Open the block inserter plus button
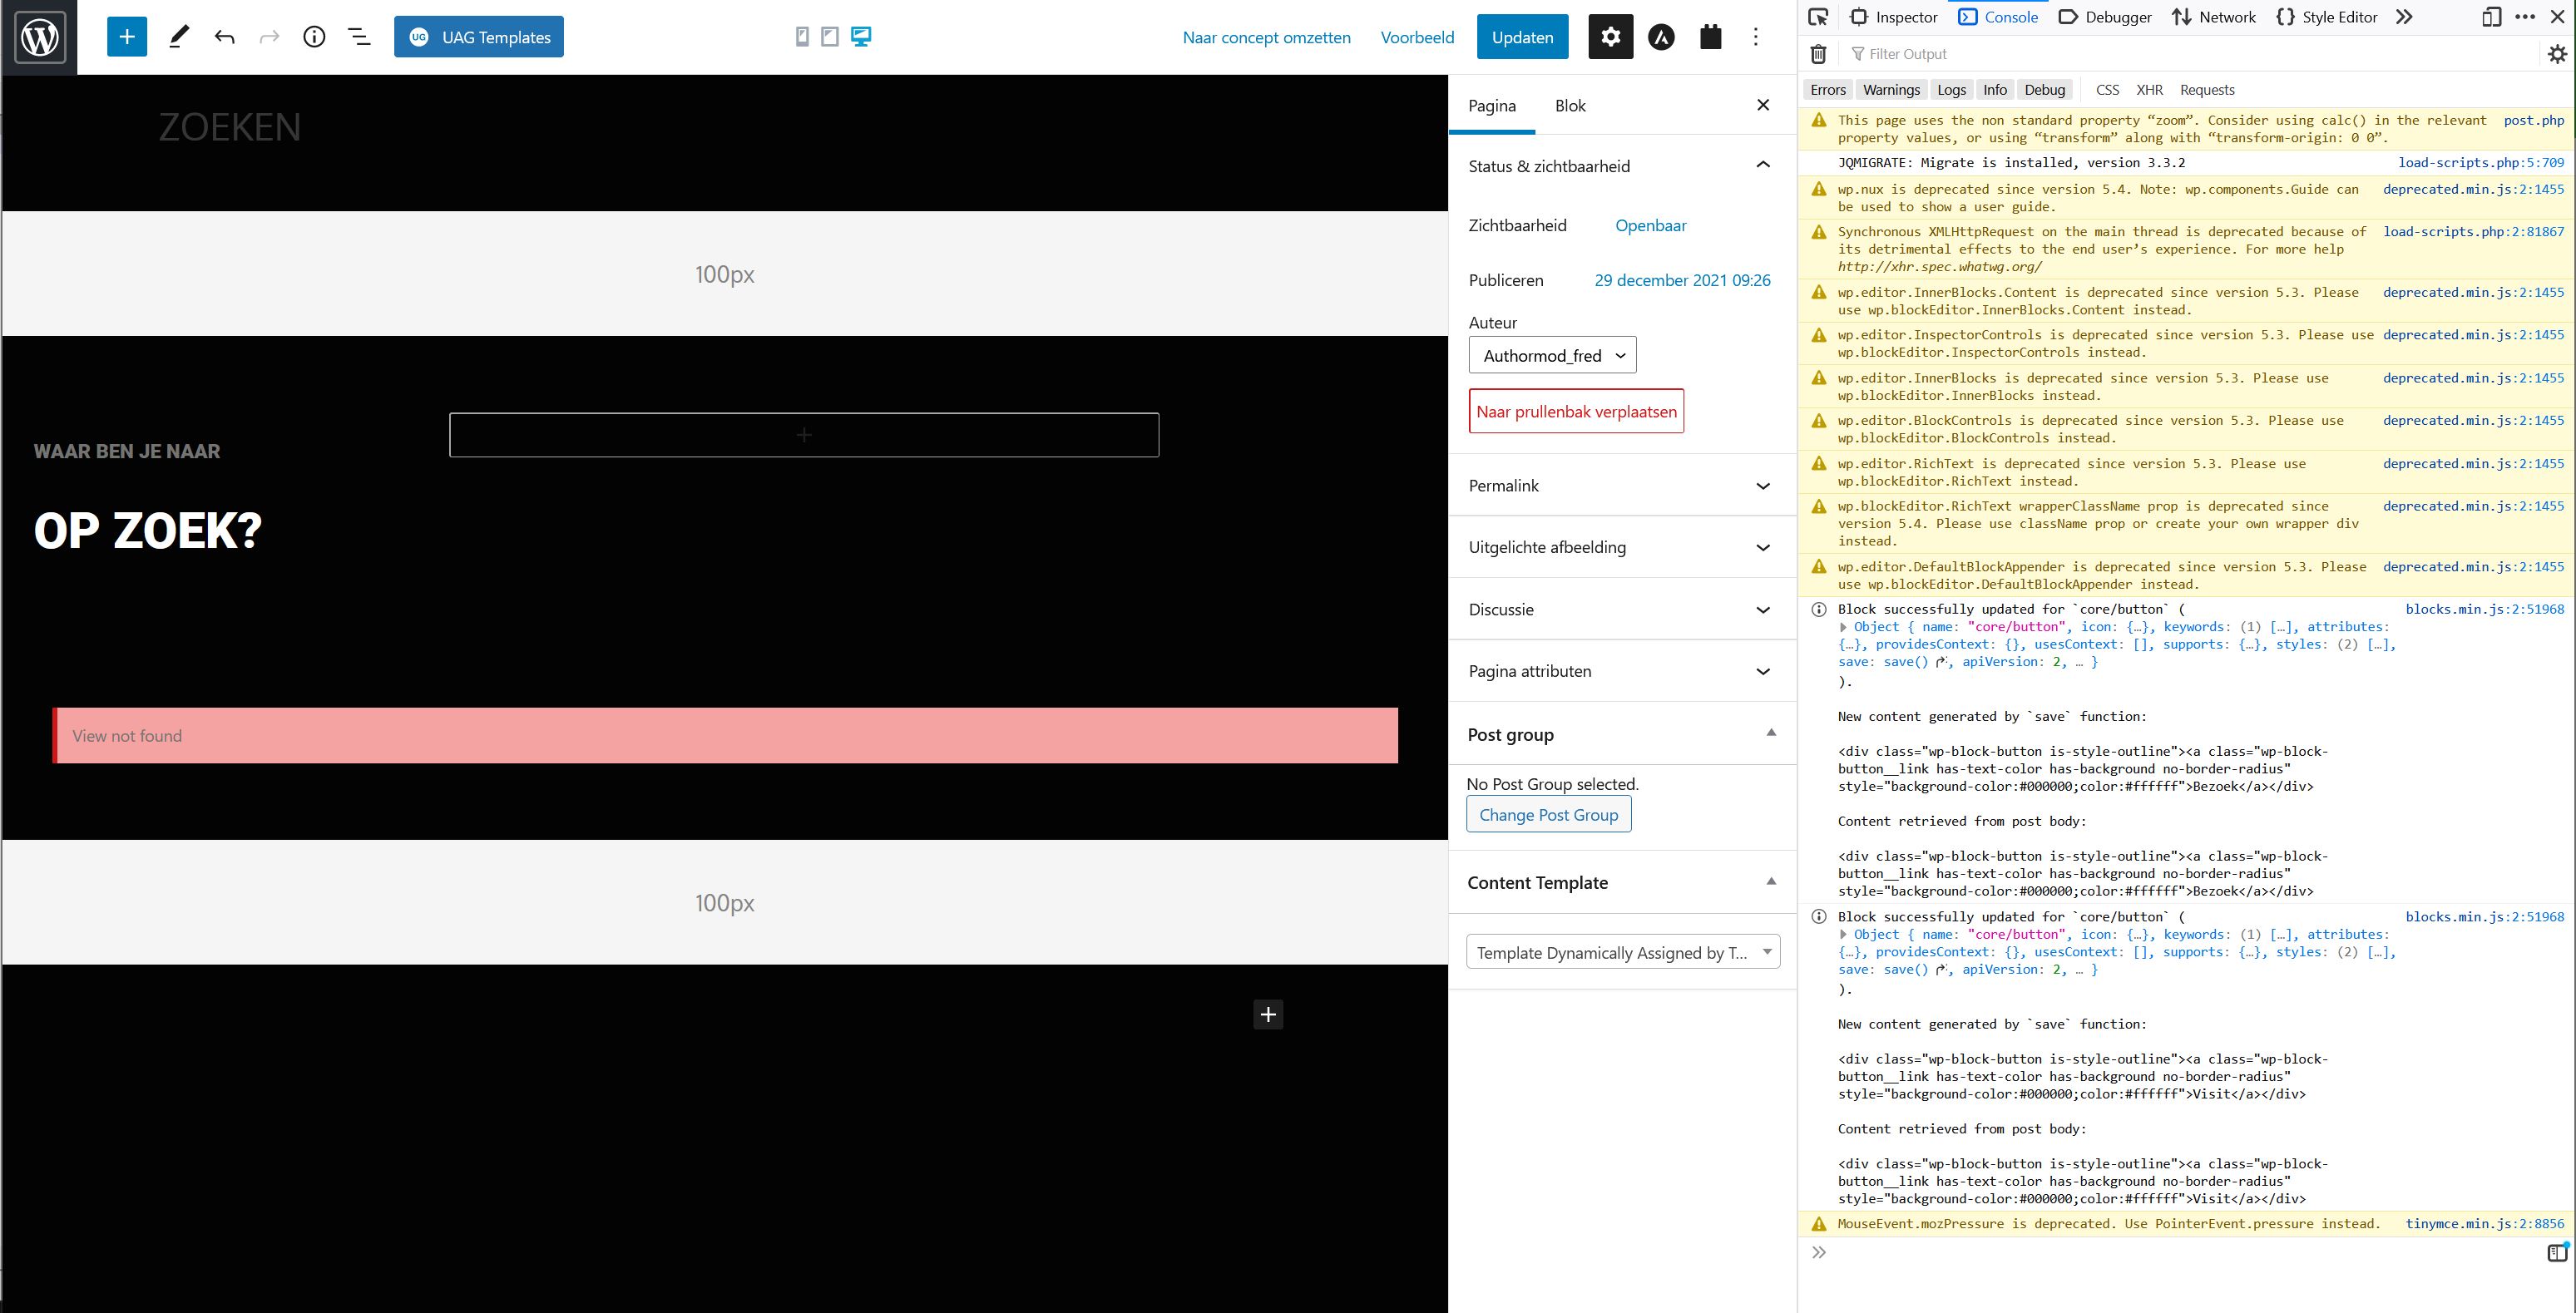 [x=127, y=37]
